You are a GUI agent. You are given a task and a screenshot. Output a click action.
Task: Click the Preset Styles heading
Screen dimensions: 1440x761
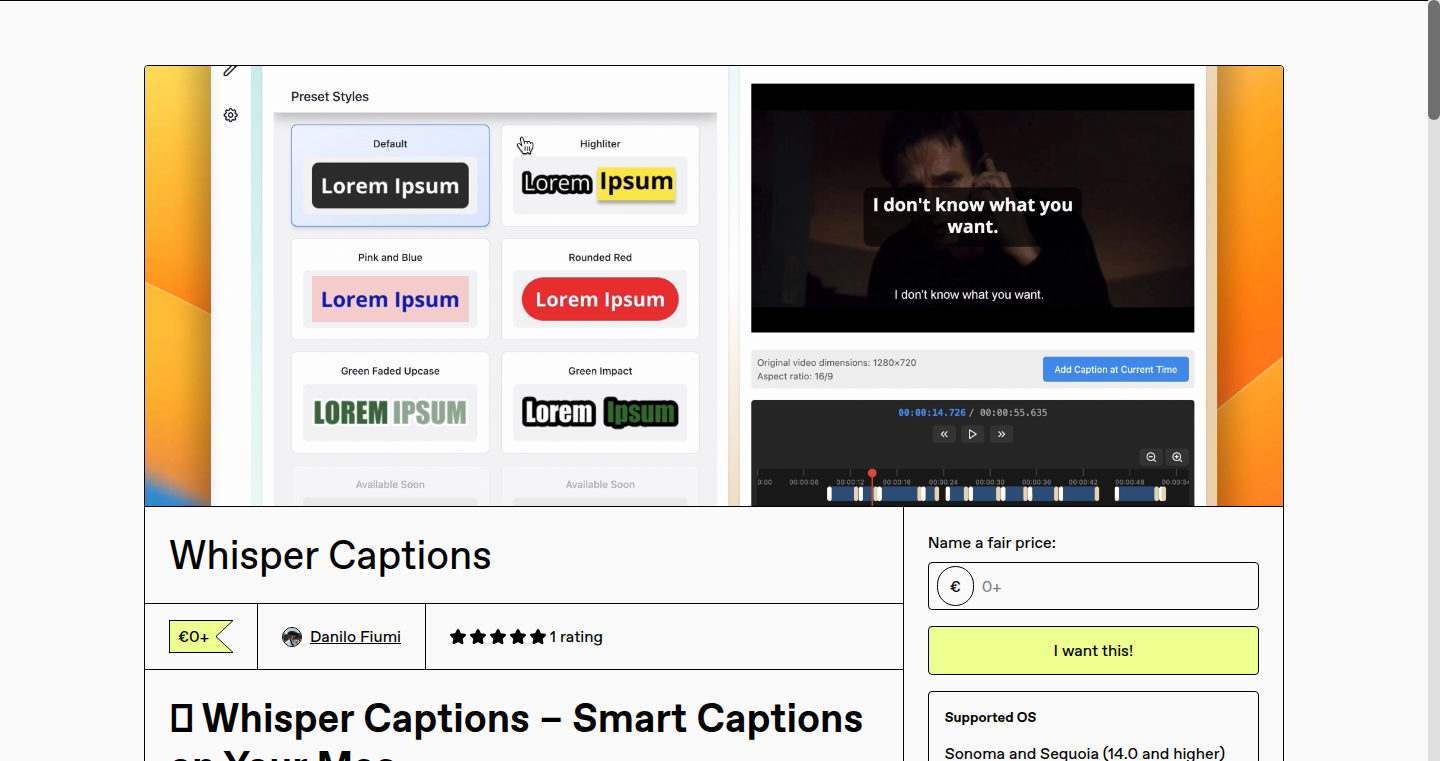(x=330, y=97)
